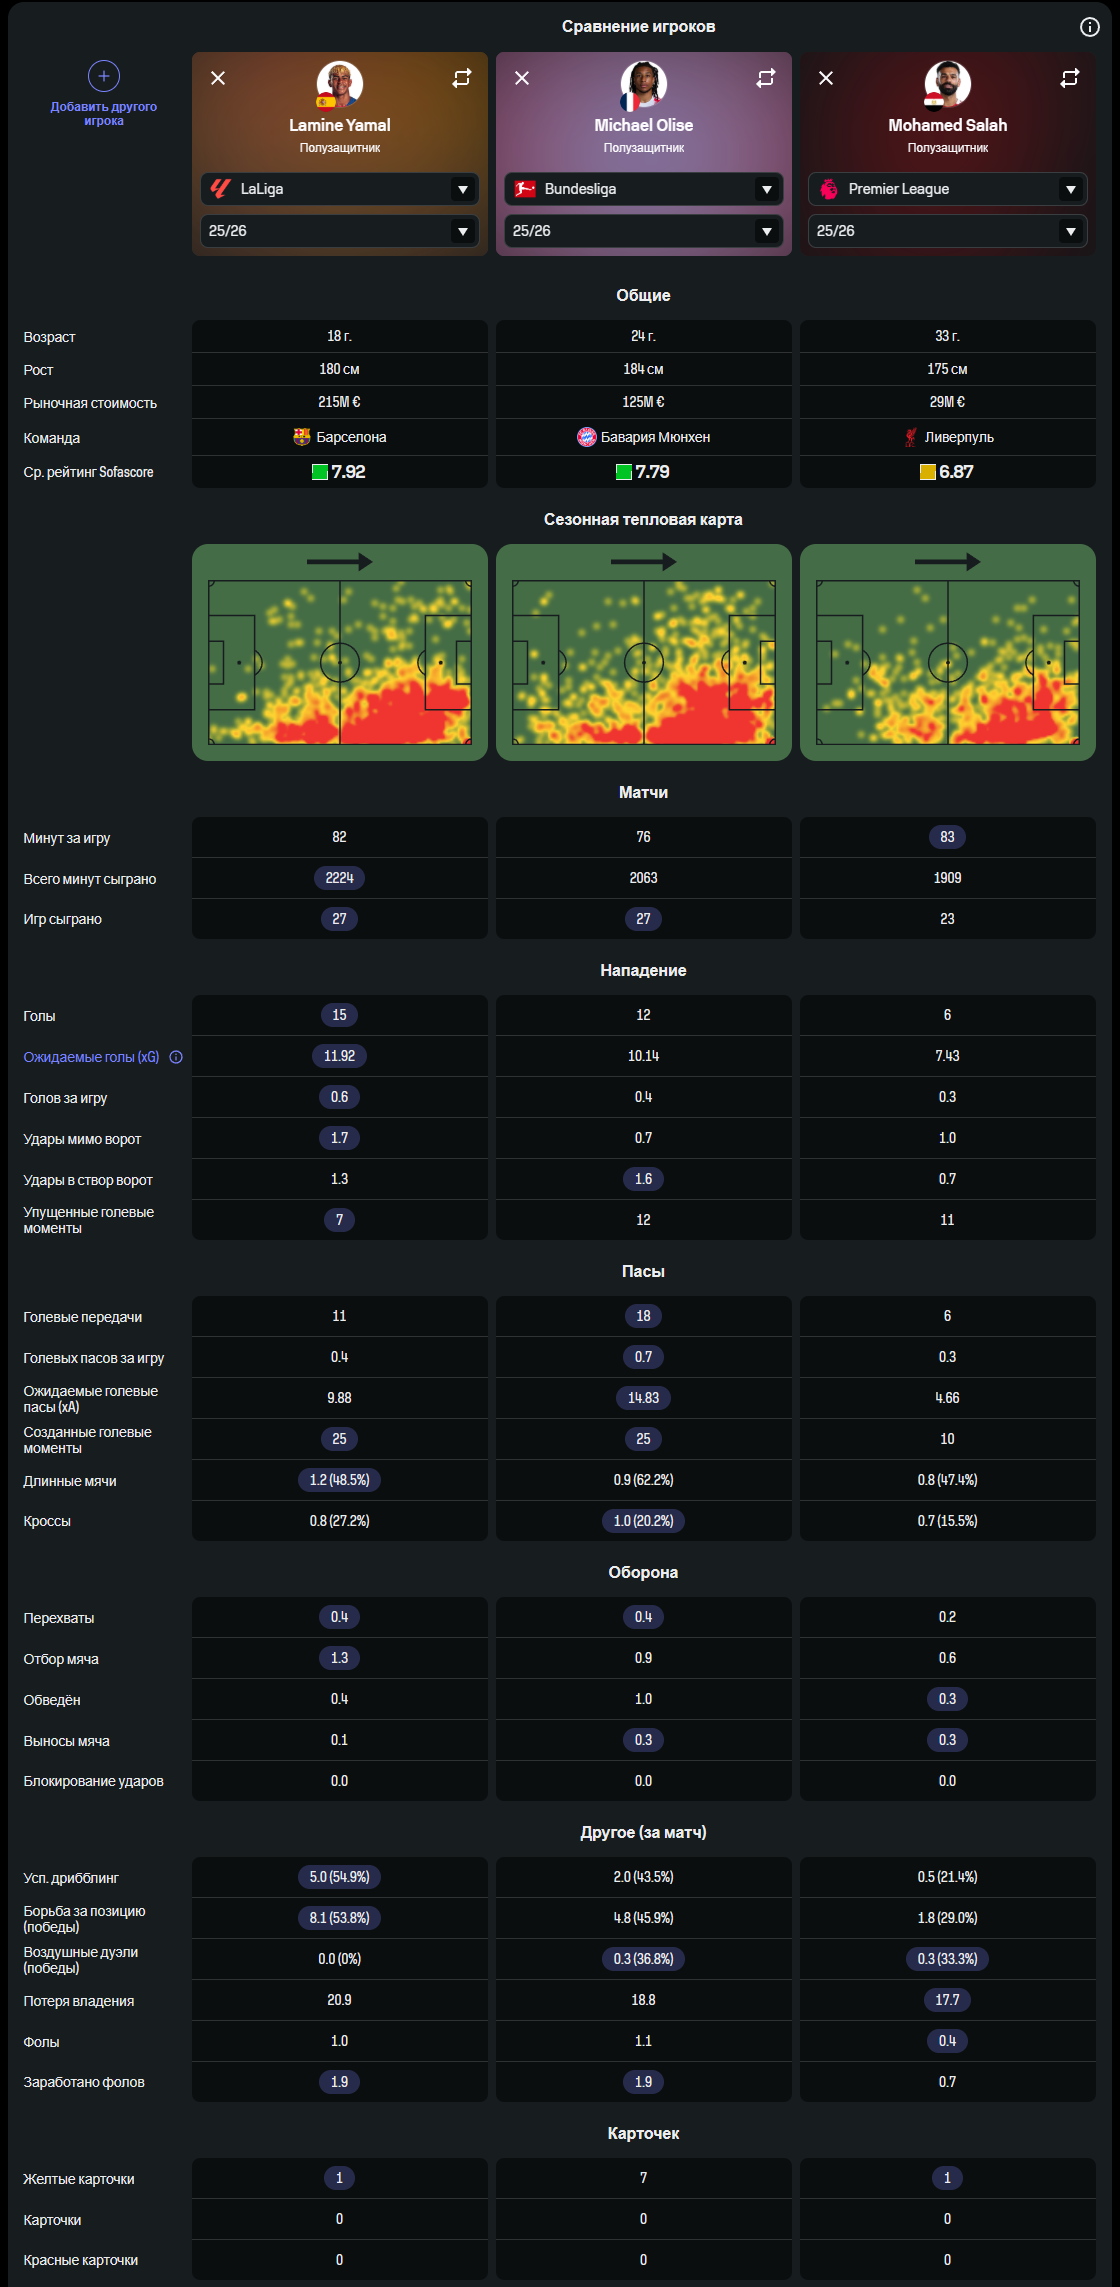
Task: Click Добавить другого игрока link
Action: tap(104, 114)
